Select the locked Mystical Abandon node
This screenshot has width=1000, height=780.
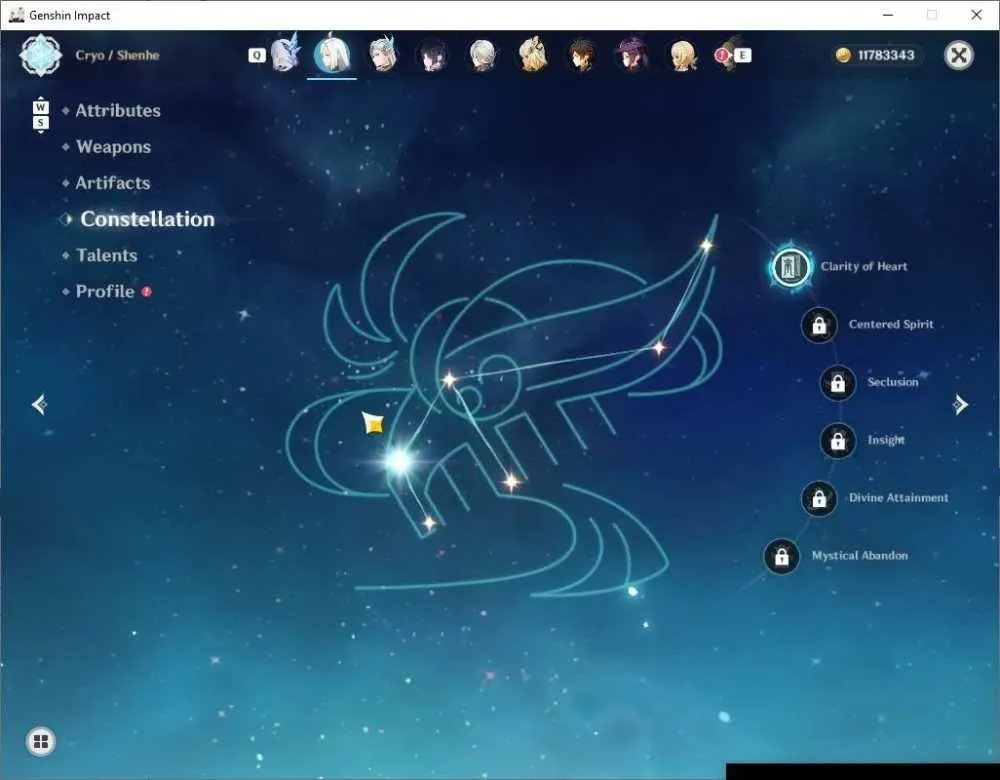point(781,556)
